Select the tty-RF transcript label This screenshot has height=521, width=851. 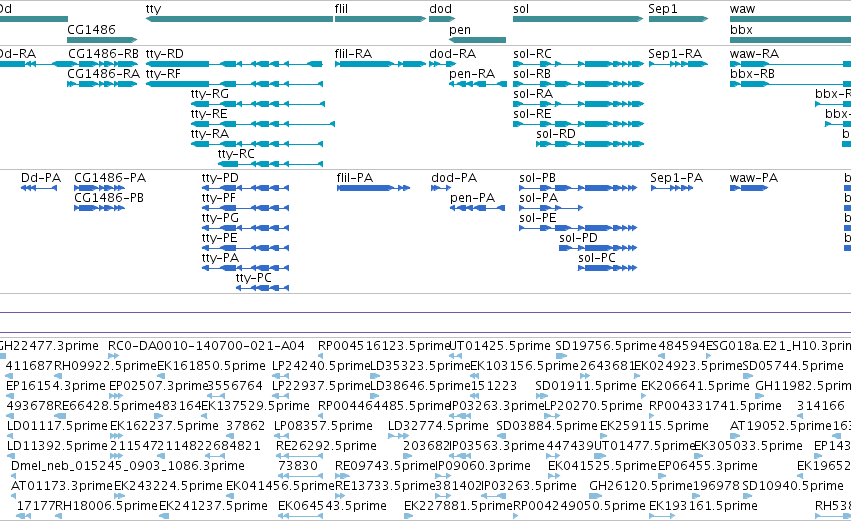click(x=163, y=74)
